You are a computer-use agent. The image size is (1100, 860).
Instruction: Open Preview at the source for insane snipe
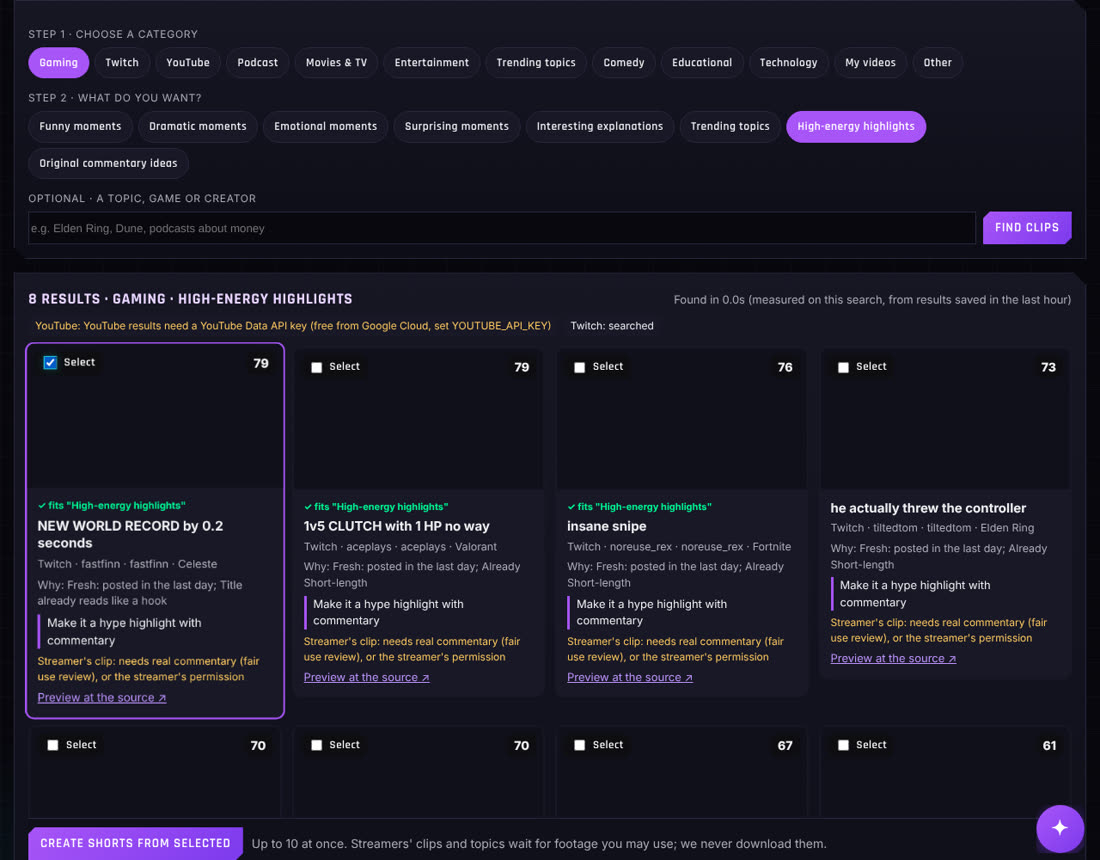[x=629, y=677]
